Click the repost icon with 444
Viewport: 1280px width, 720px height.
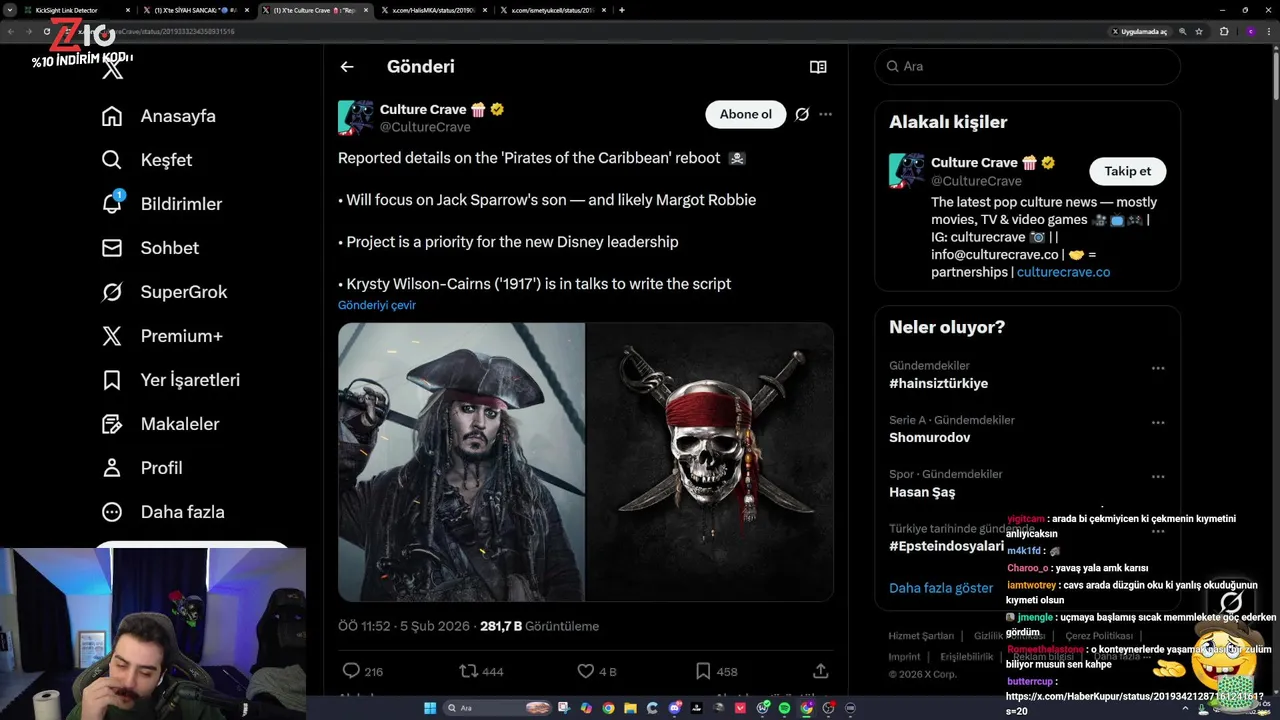pyautogui.click(x=480, y=671)
